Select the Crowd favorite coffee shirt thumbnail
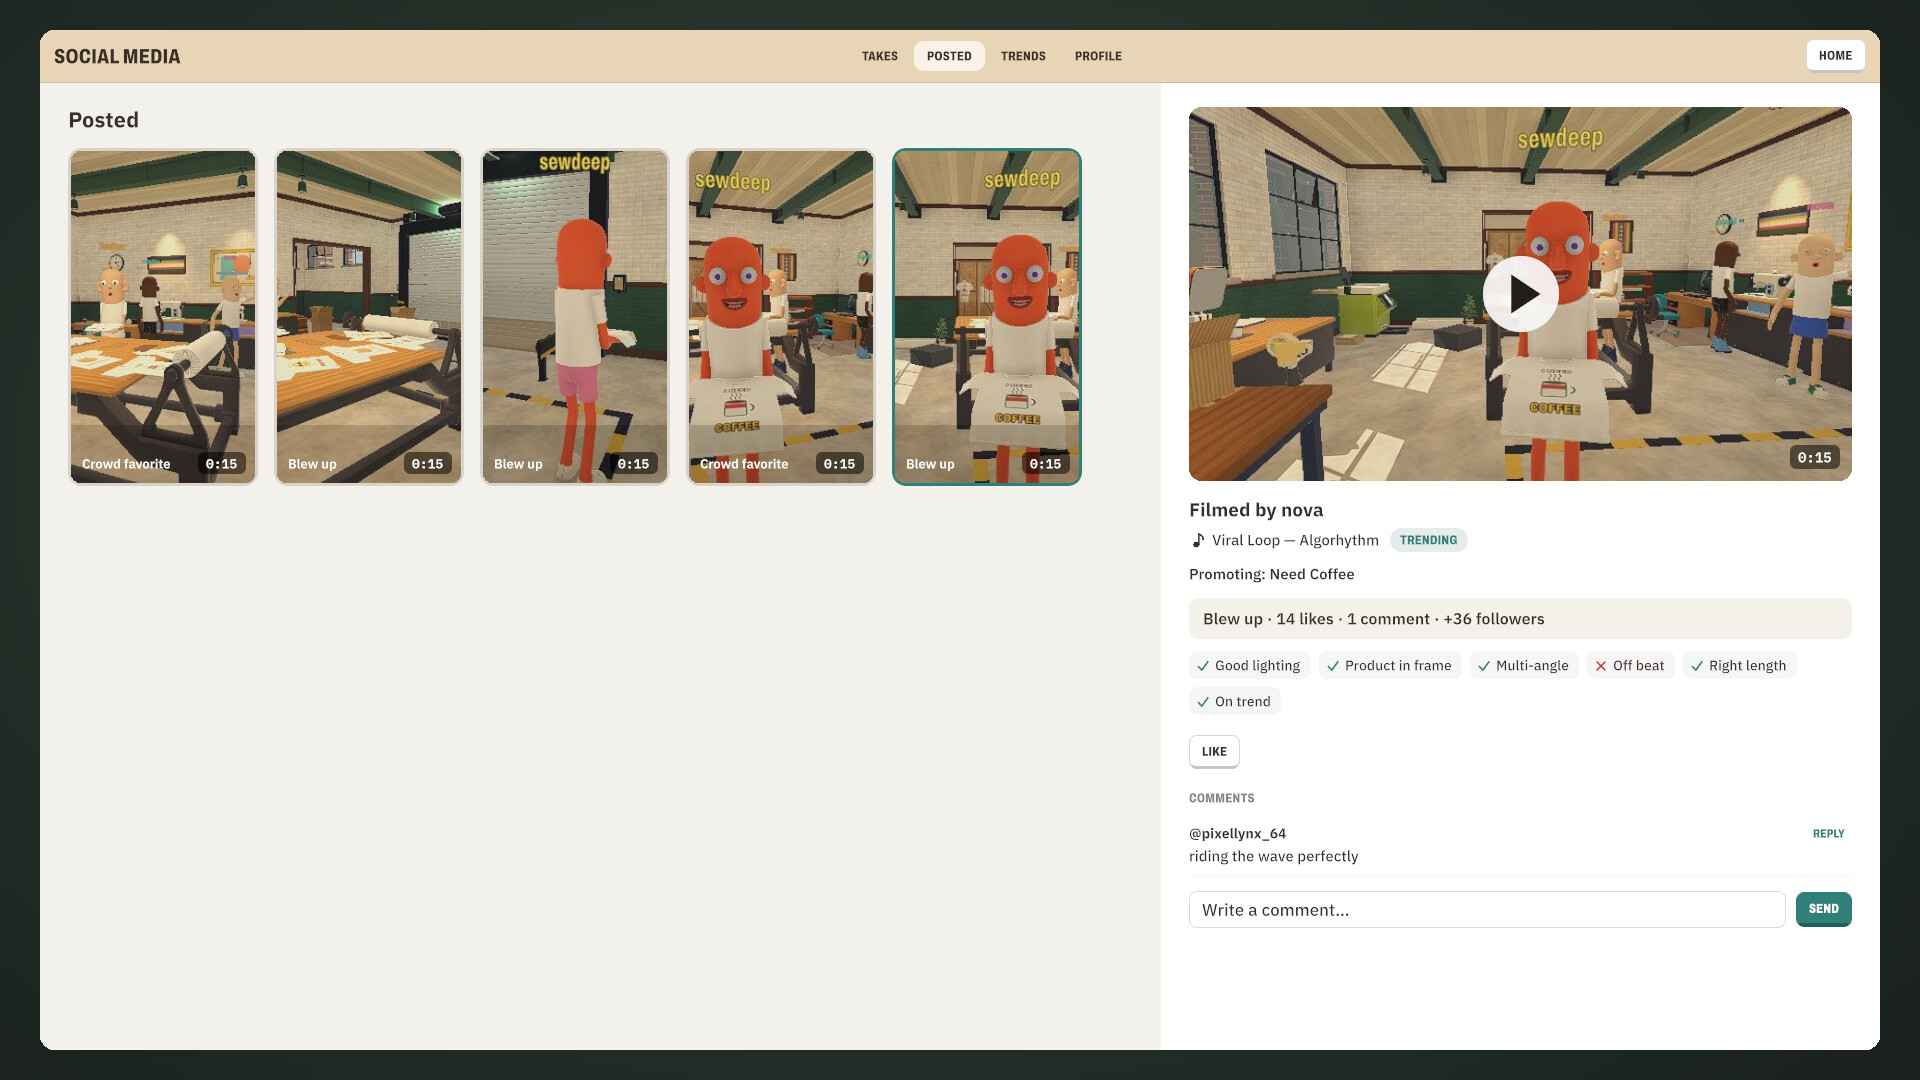Viewport: 1920px width, 1080px height. click(x=781, y=317)
